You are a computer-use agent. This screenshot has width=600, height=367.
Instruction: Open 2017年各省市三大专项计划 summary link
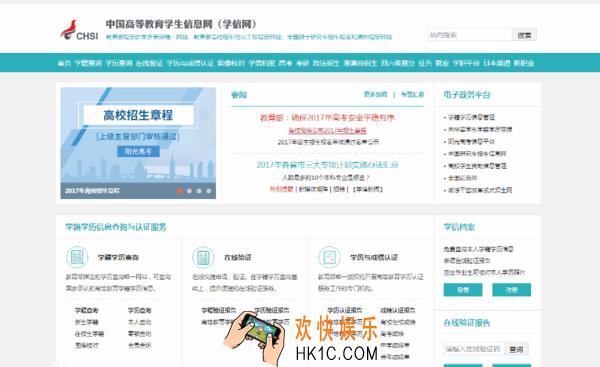pos(327,165)
